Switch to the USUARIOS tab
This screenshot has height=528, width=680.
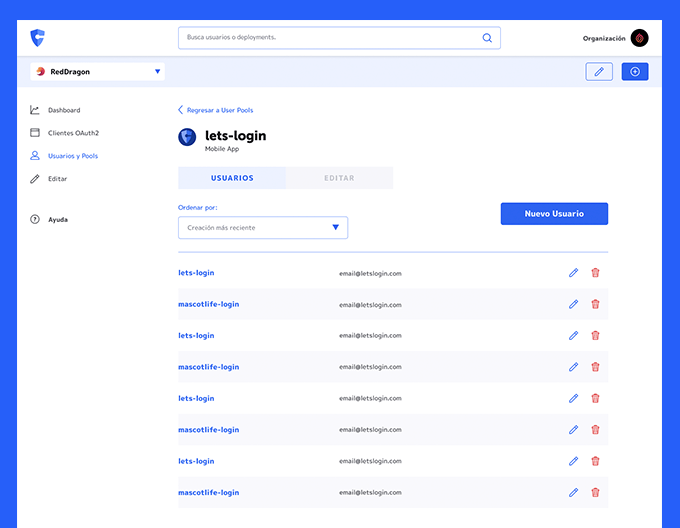232,178
